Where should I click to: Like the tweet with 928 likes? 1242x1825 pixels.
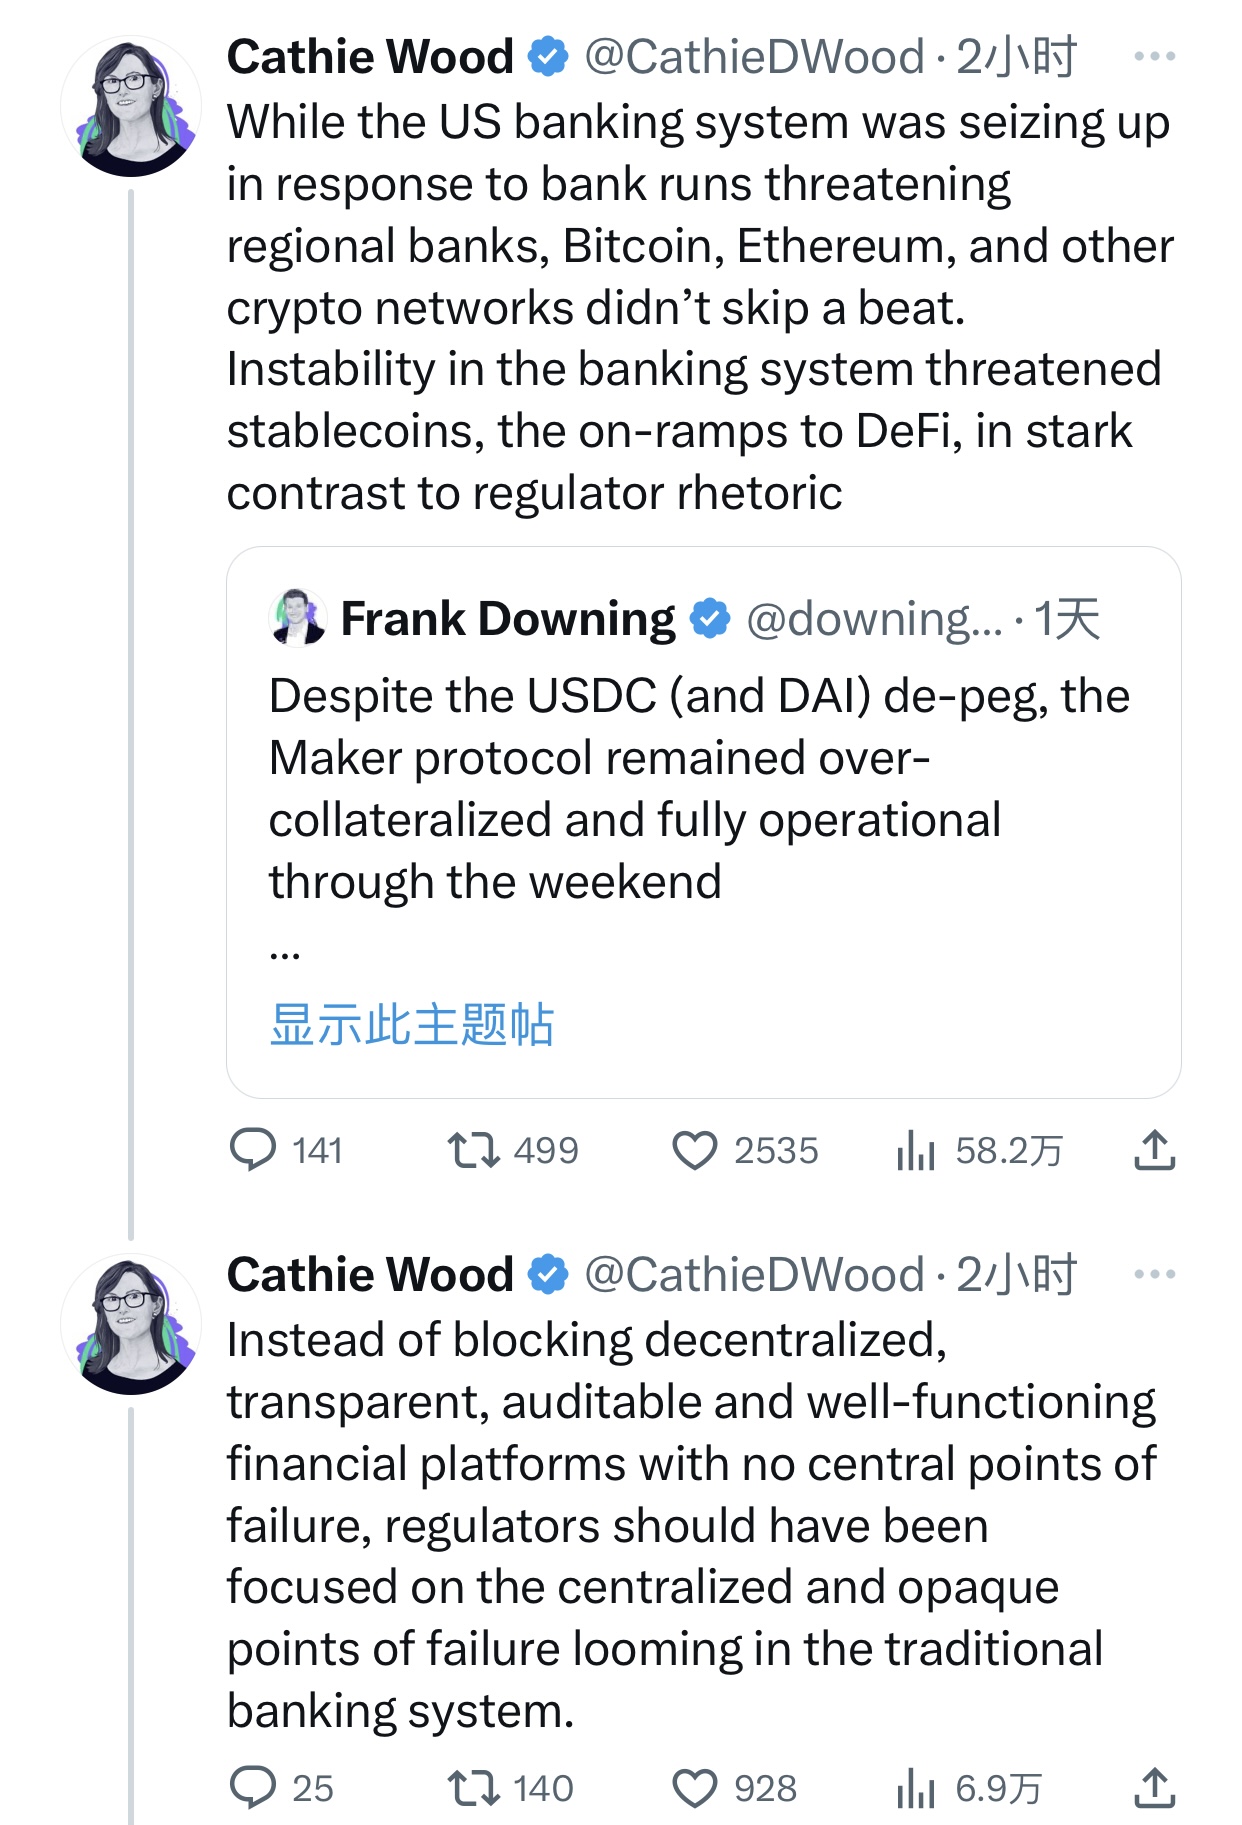(x=694, y=1788)
